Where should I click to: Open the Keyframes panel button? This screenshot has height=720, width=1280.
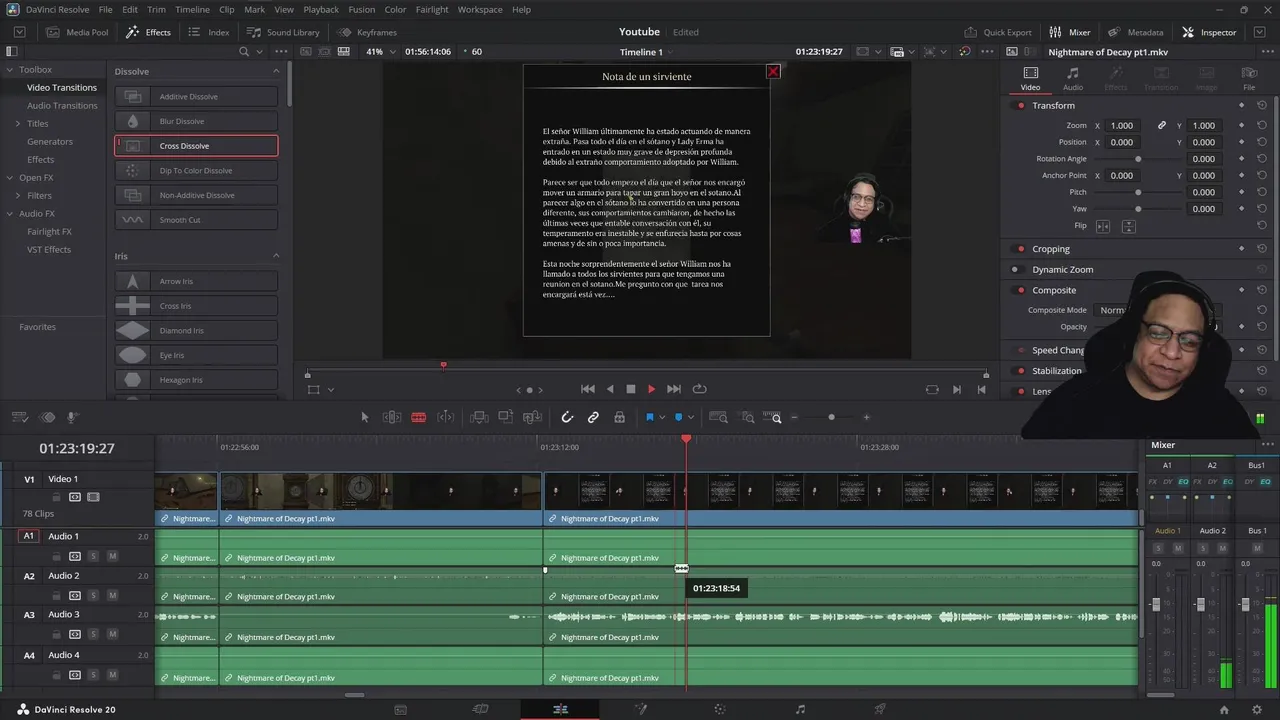[367, 32]
